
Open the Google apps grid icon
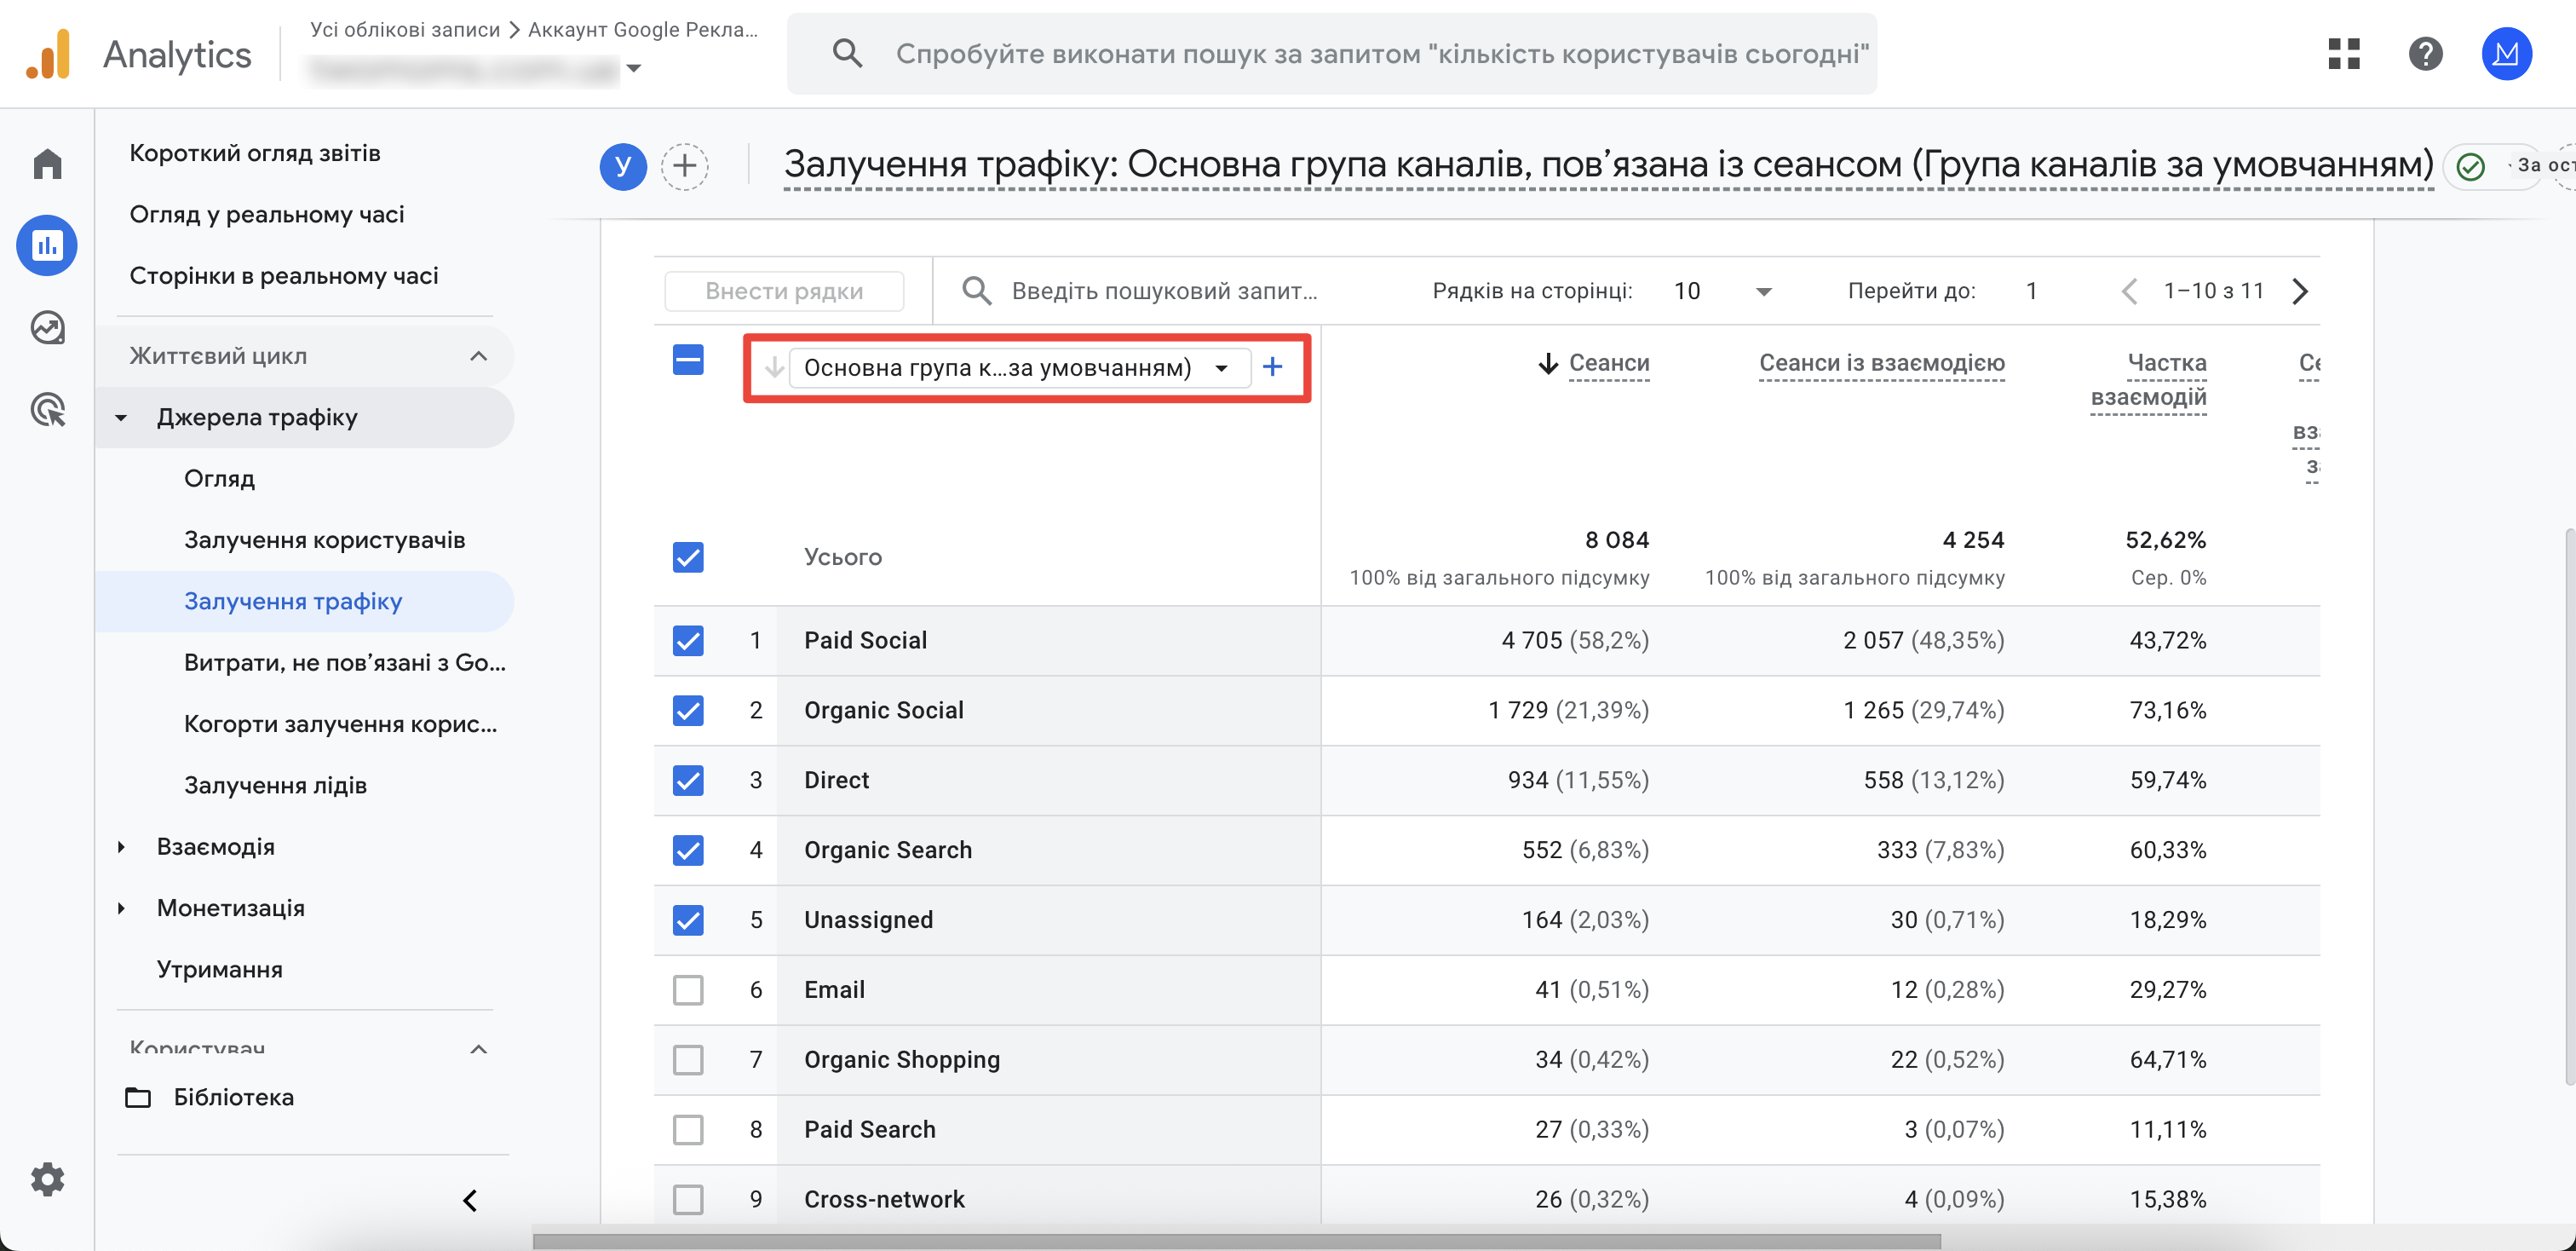click(2343, 53)
